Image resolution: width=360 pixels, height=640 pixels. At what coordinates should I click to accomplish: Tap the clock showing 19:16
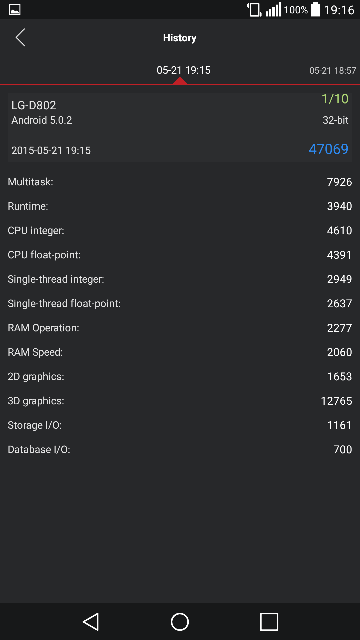pos(339,9)
